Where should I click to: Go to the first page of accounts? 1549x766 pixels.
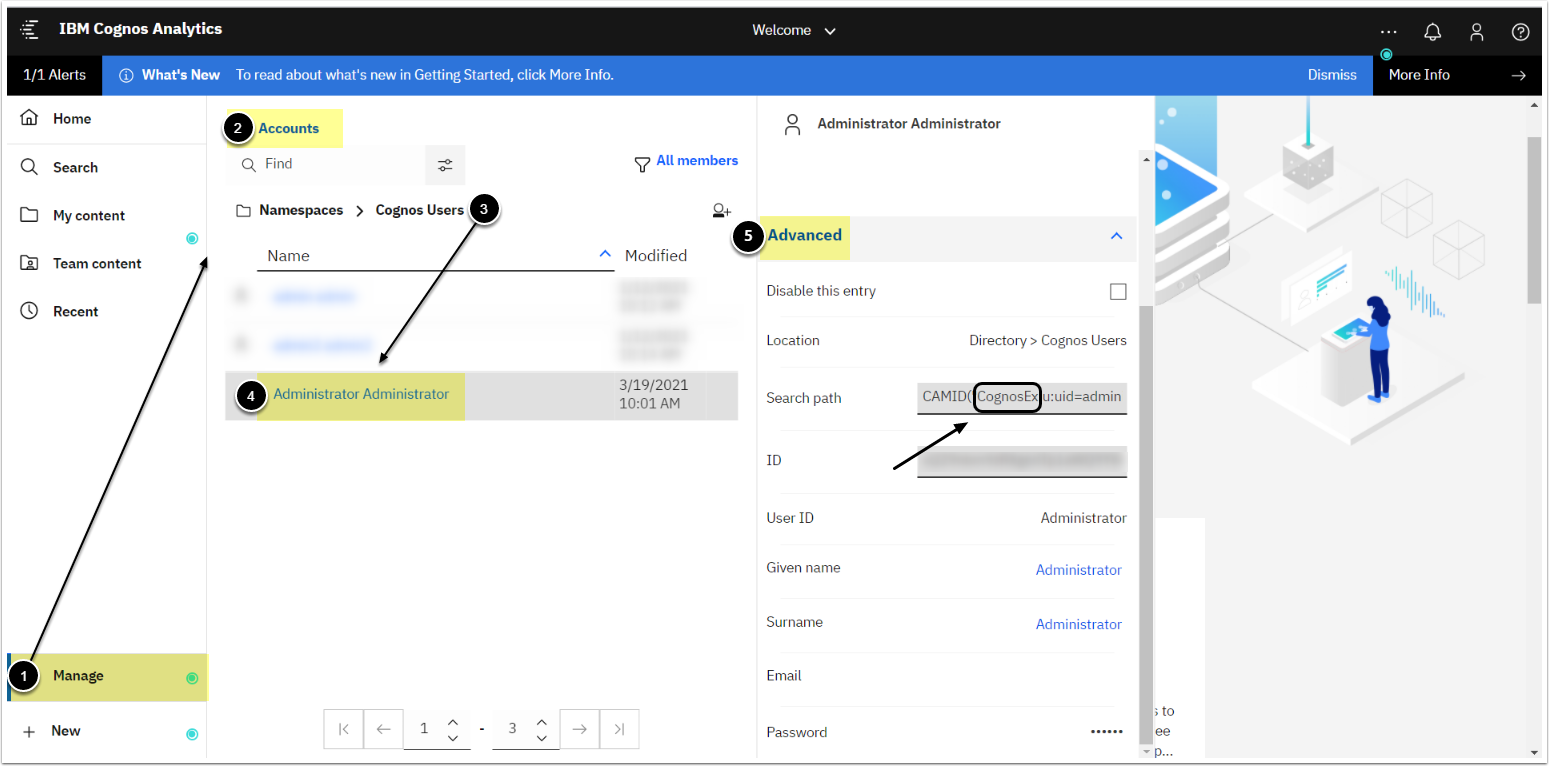(x=344, y=729)
